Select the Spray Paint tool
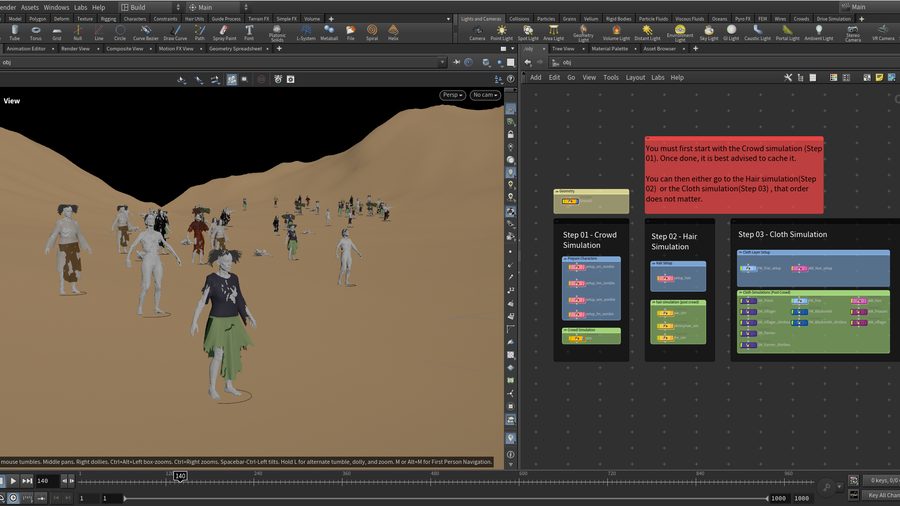This screenshot has height=506, width=900. pos(224,32)
